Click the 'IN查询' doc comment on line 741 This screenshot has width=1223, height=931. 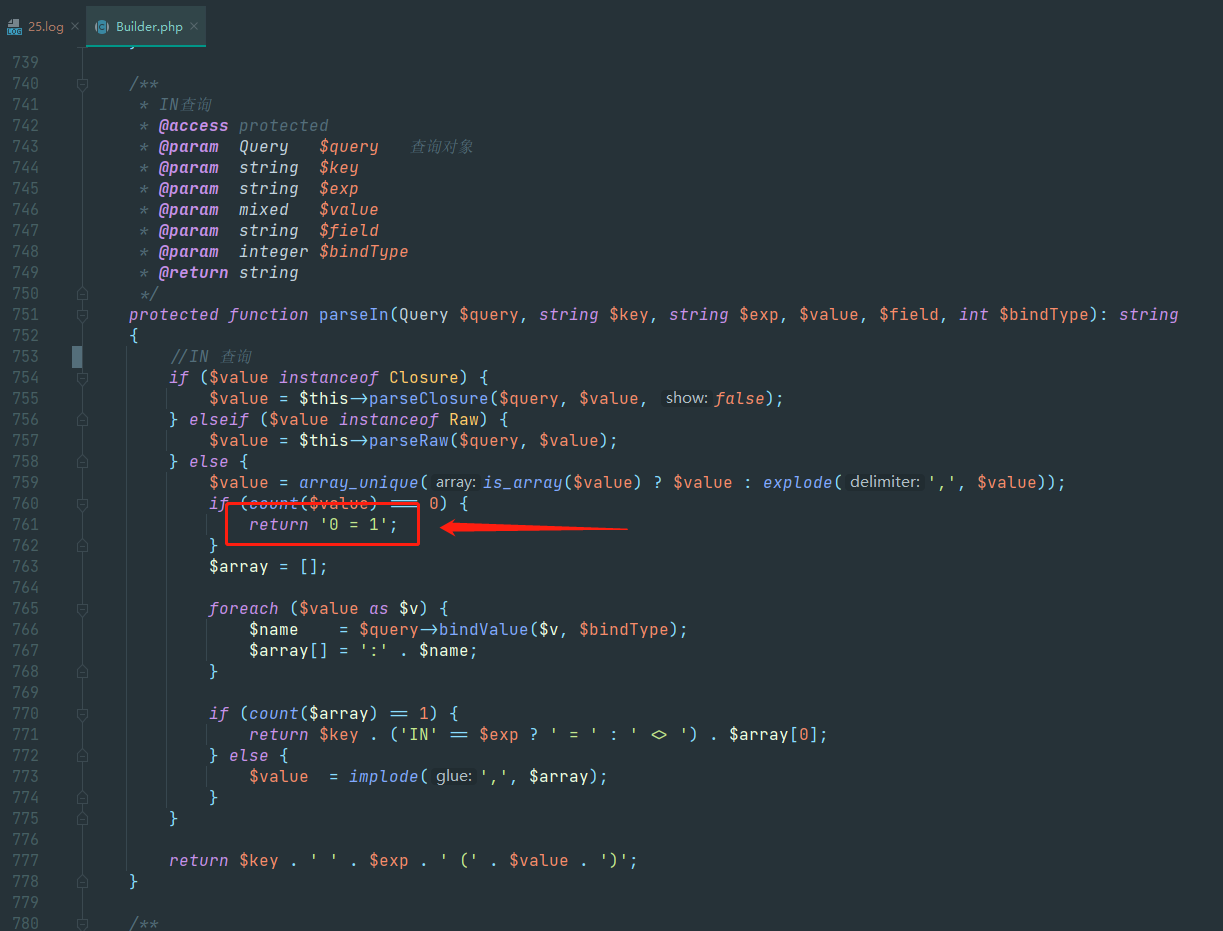(185, 105)
